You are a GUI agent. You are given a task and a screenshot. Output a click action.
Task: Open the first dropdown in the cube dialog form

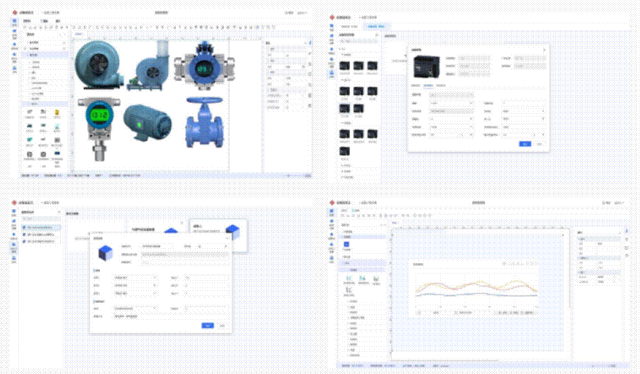(135, 278)
